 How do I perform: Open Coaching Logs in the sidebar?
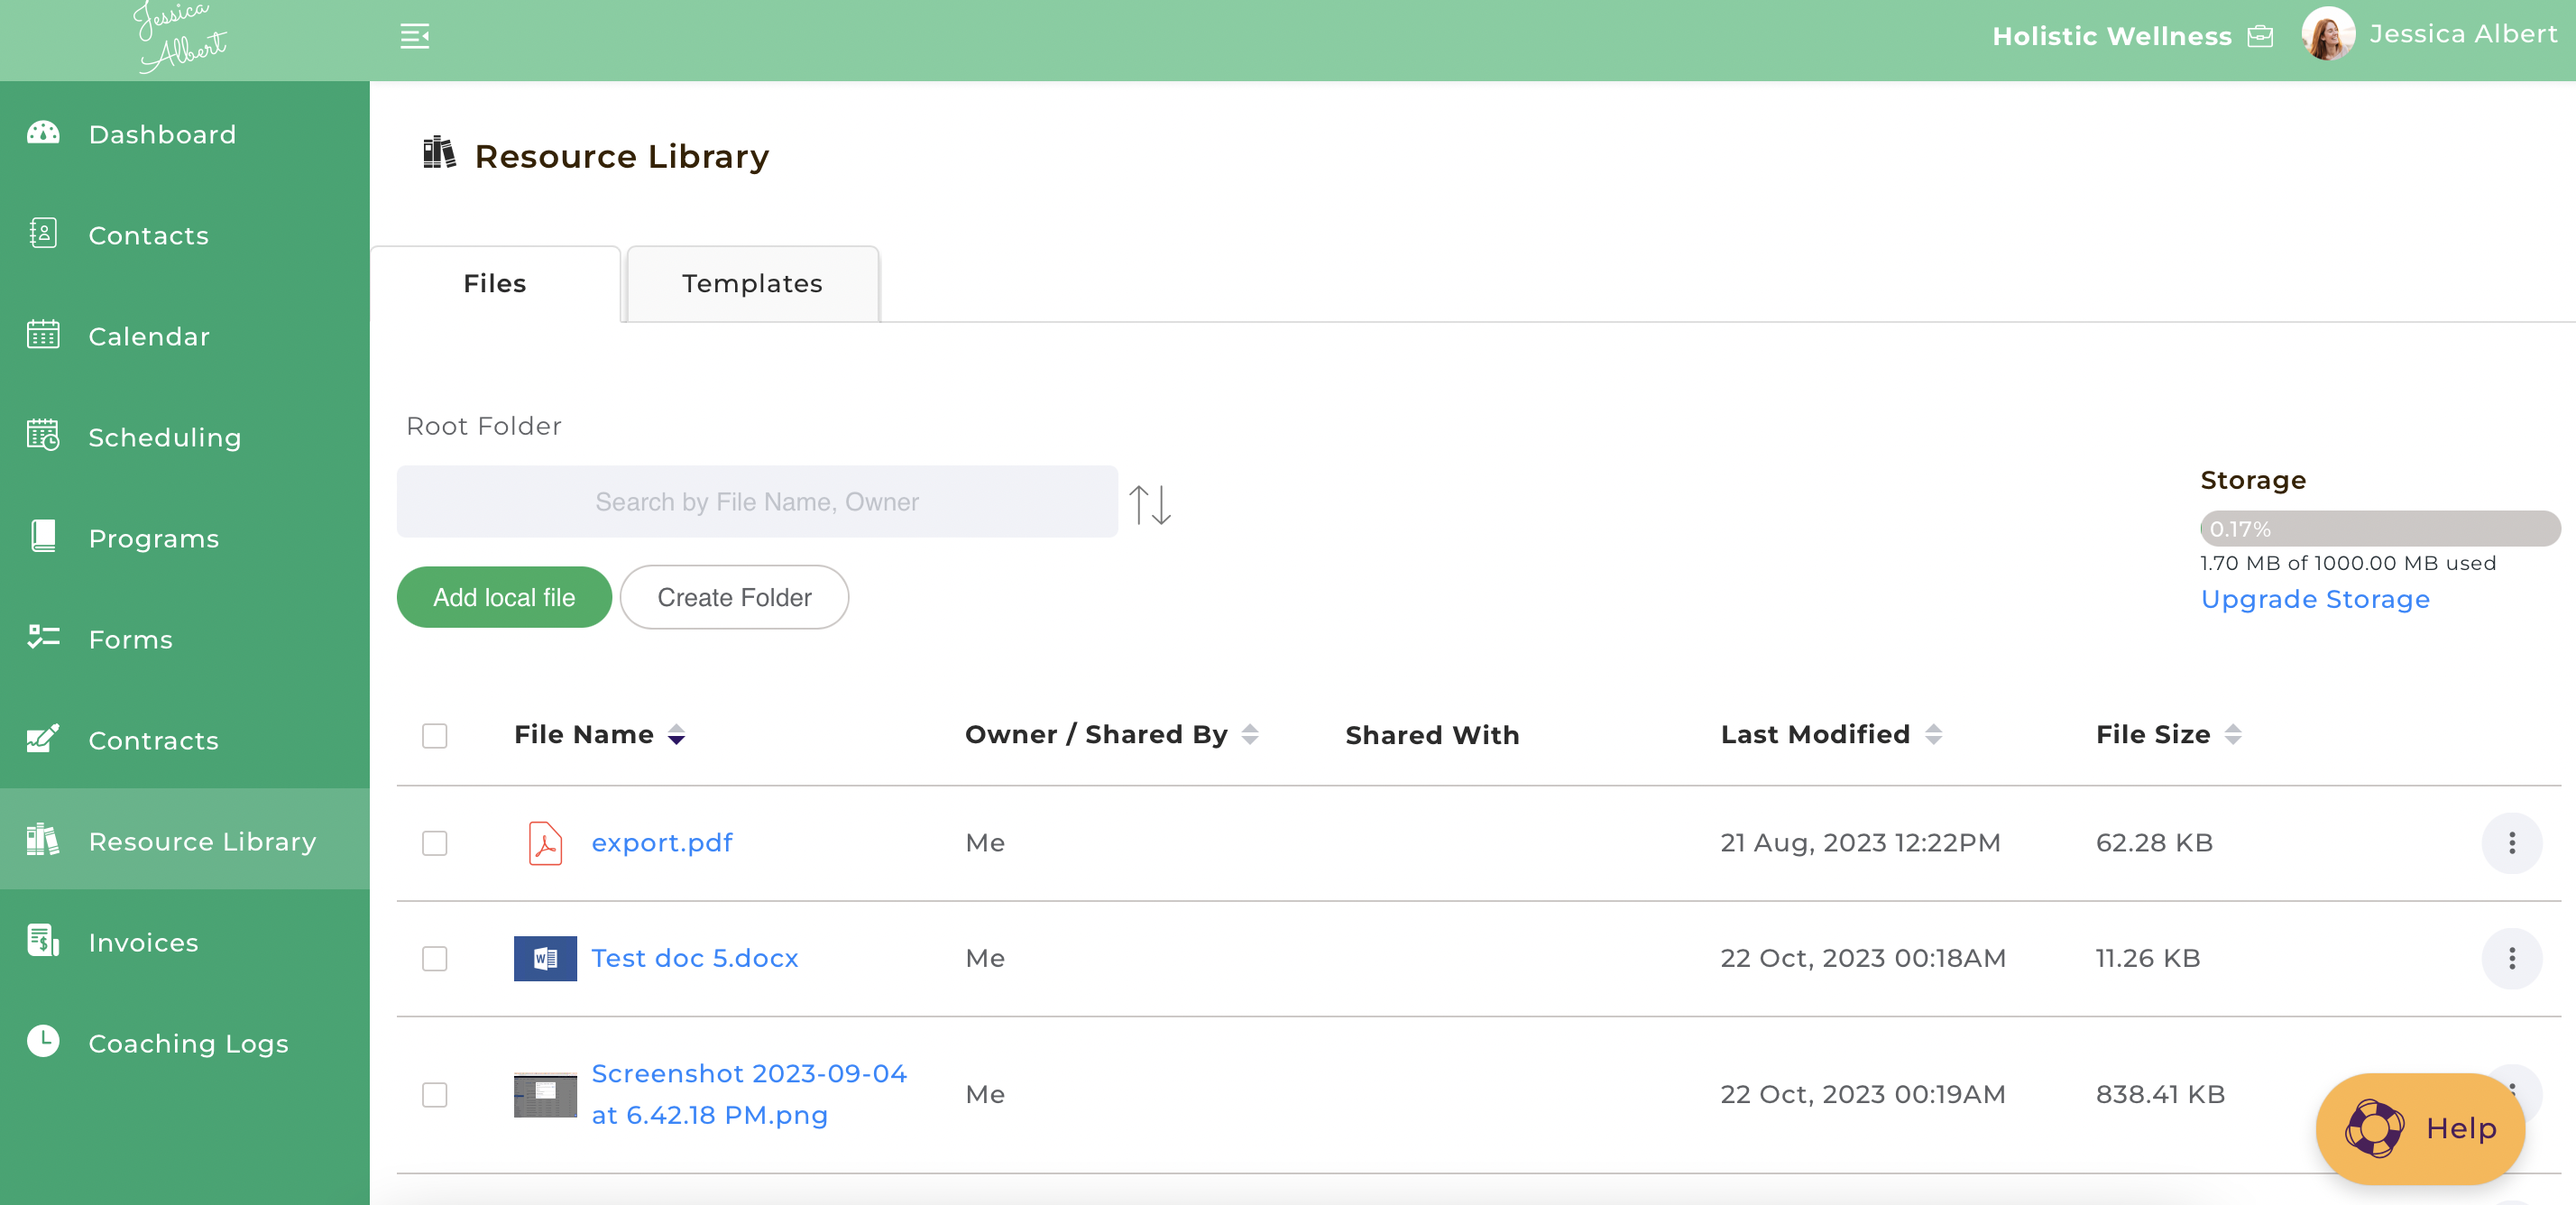(x=185, y=1042)
